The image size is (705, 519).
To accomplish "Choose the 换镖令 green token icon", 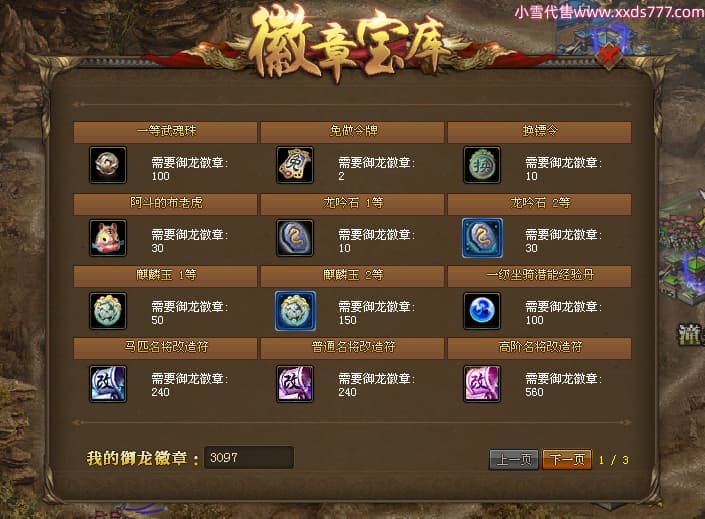I will pyautogui.click(x=482, y=165).
